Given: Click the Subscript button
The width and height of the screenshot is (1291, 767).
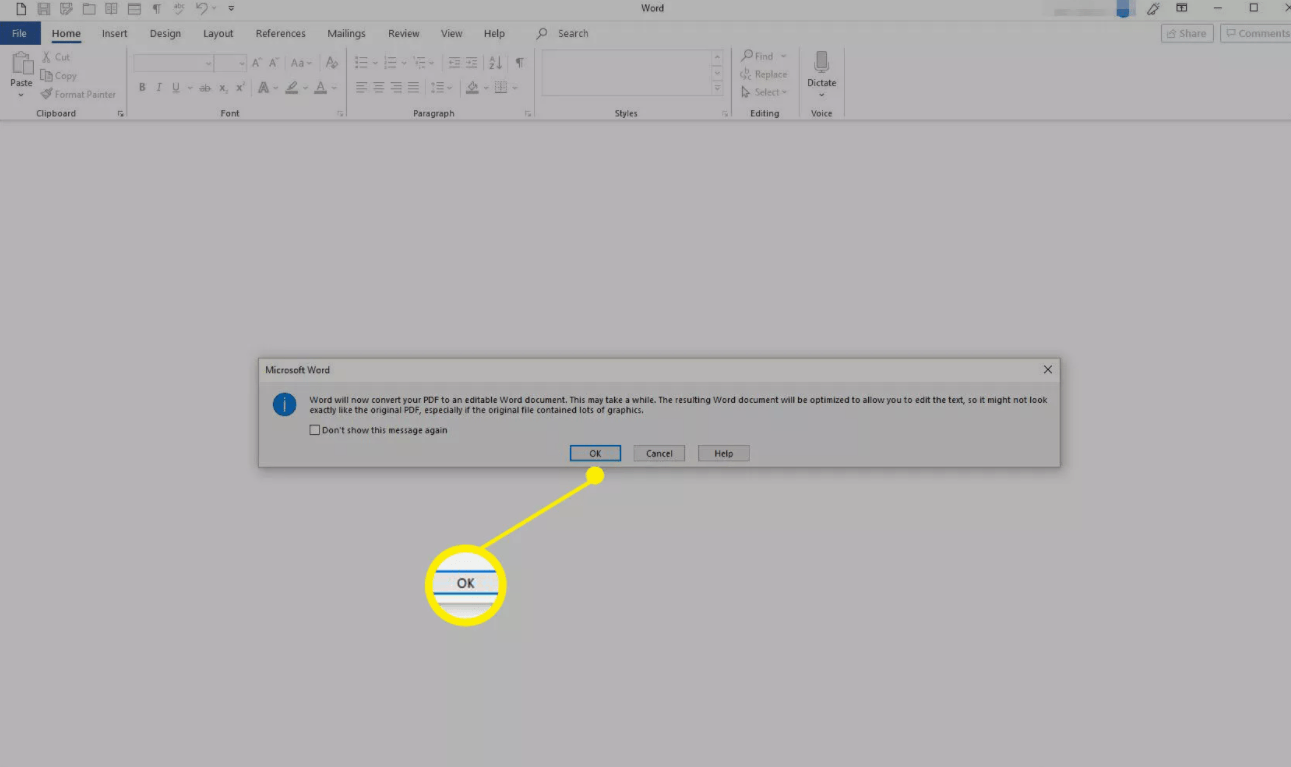Looking at the screenshot, I should (x=223, y=88).
